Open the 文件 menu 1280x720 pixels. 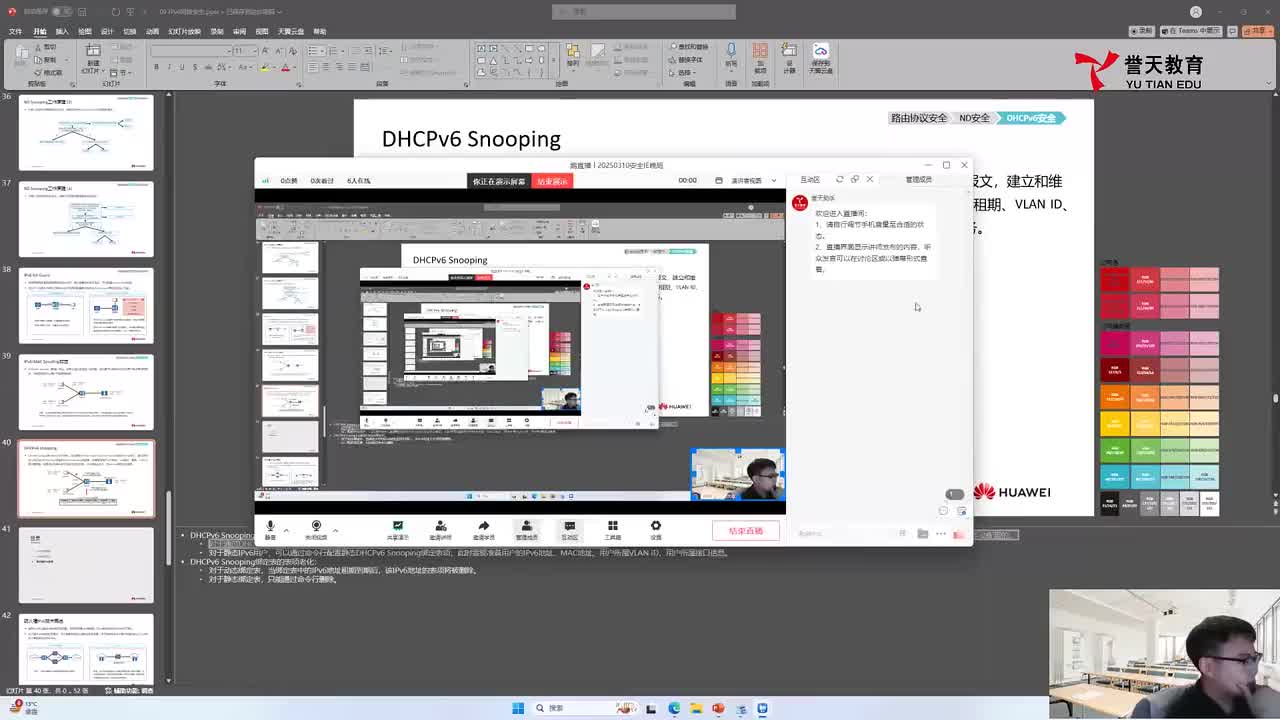15,31
